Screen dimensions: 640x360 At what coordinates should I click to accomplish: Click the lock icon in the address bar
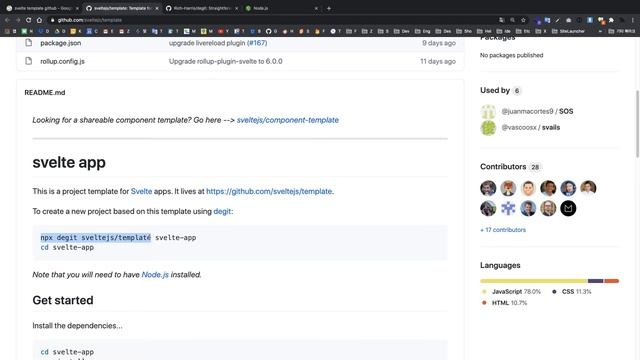click(x=52, y=20)
